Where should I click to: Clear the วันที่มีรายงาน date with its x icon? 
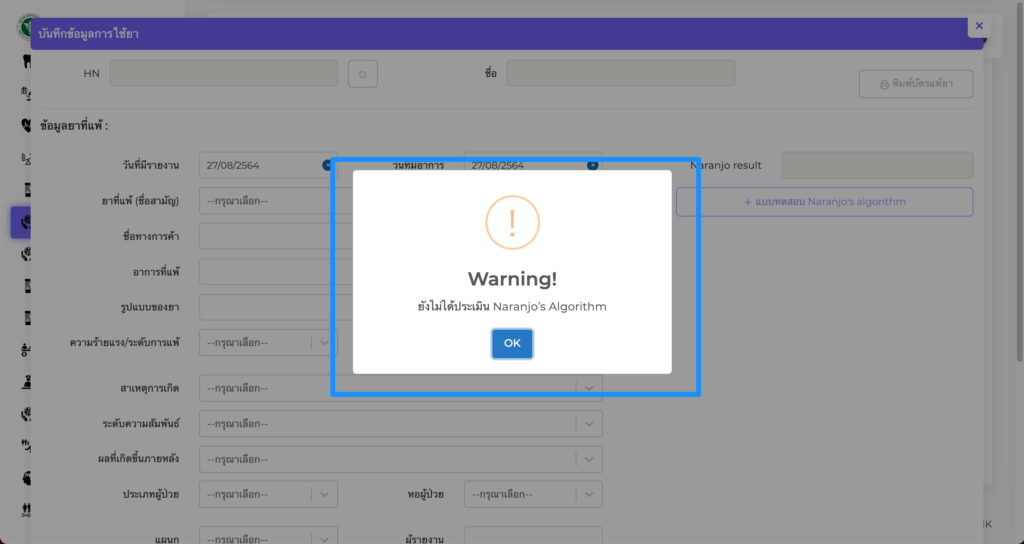(327, 165)
